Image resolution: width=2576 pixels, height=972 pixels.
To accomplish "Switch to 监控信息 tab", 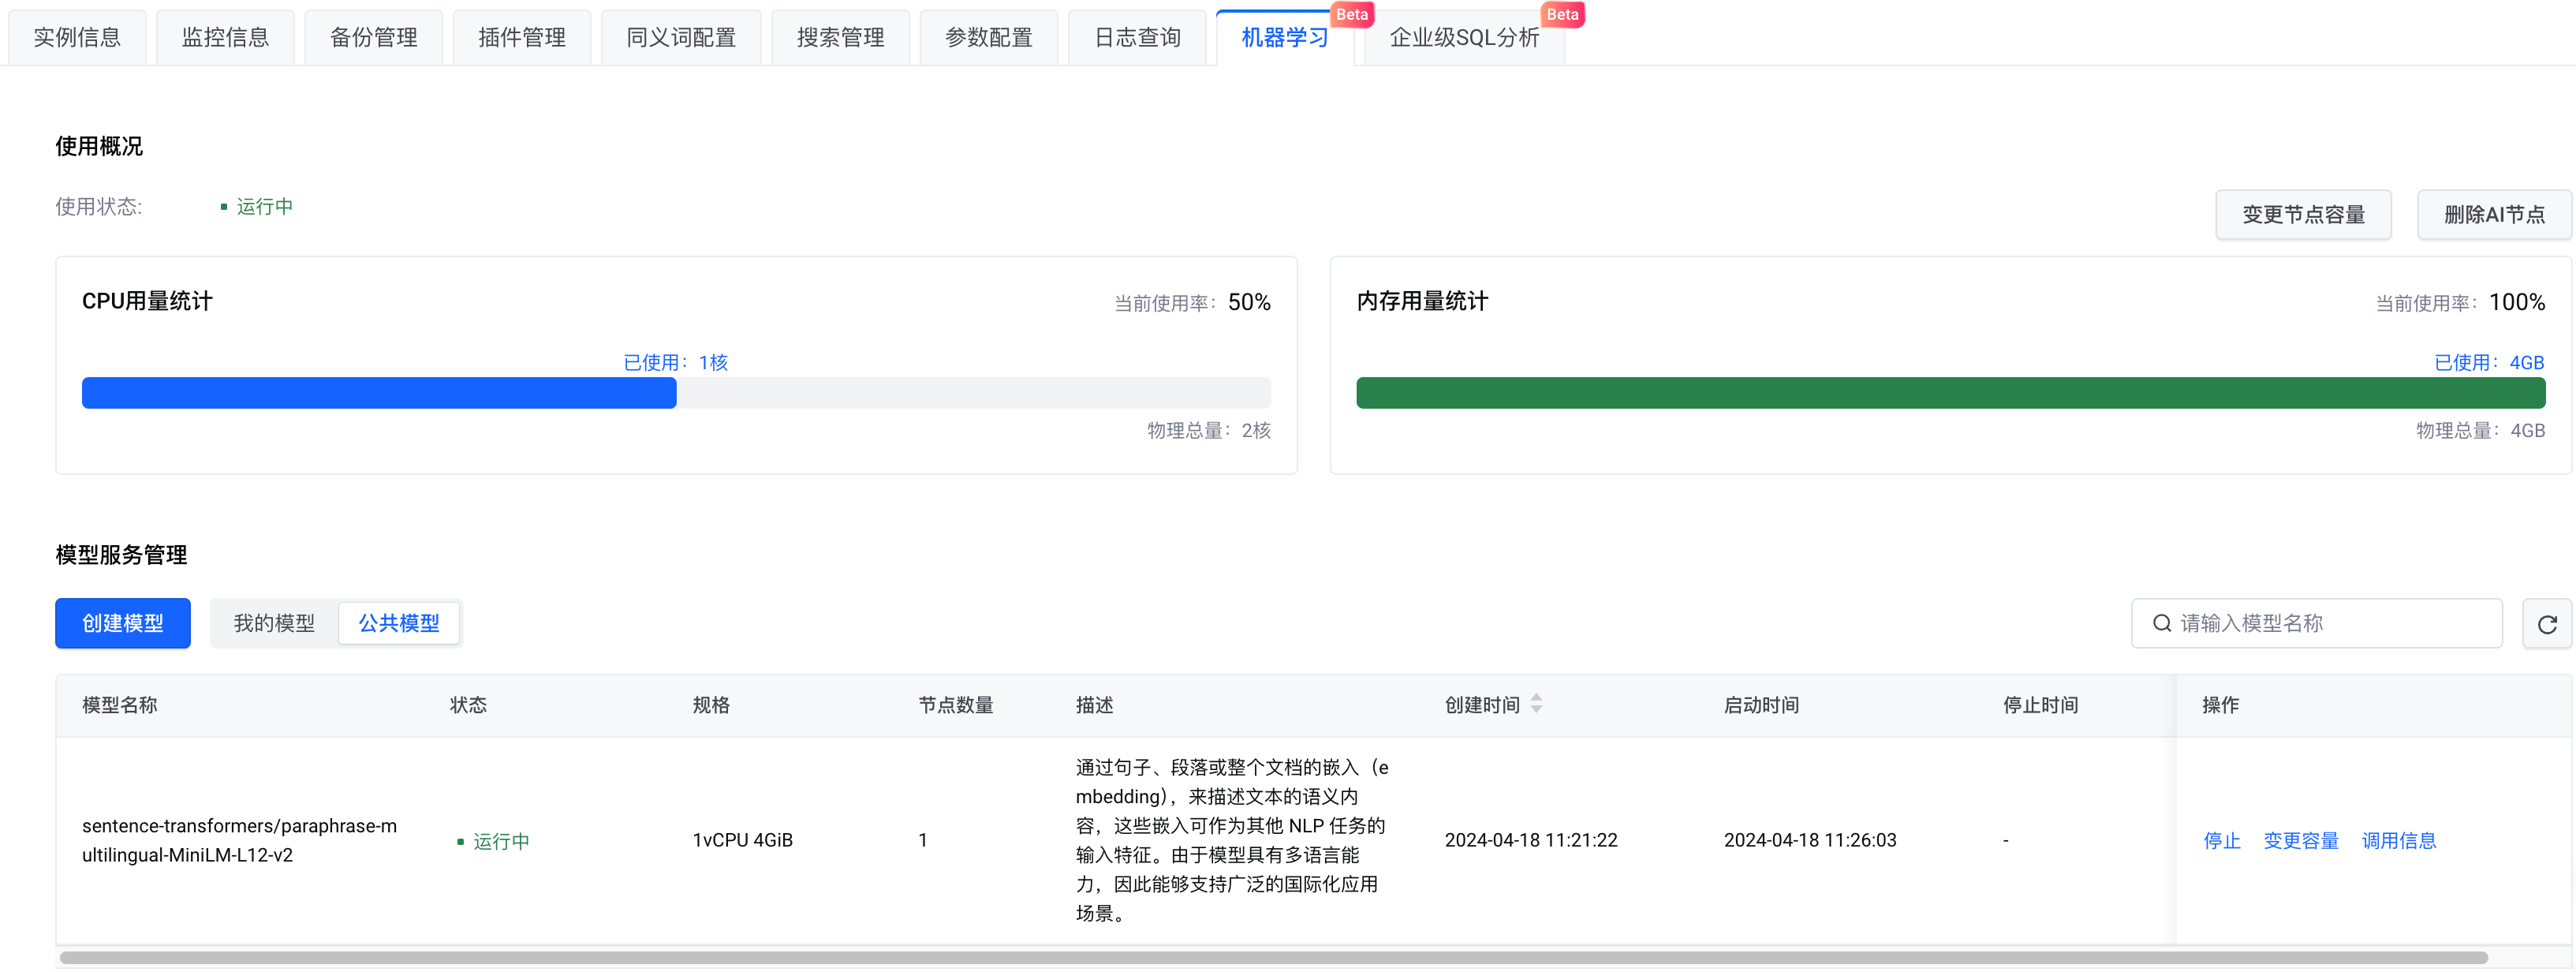I will click(x=225, y=38).
